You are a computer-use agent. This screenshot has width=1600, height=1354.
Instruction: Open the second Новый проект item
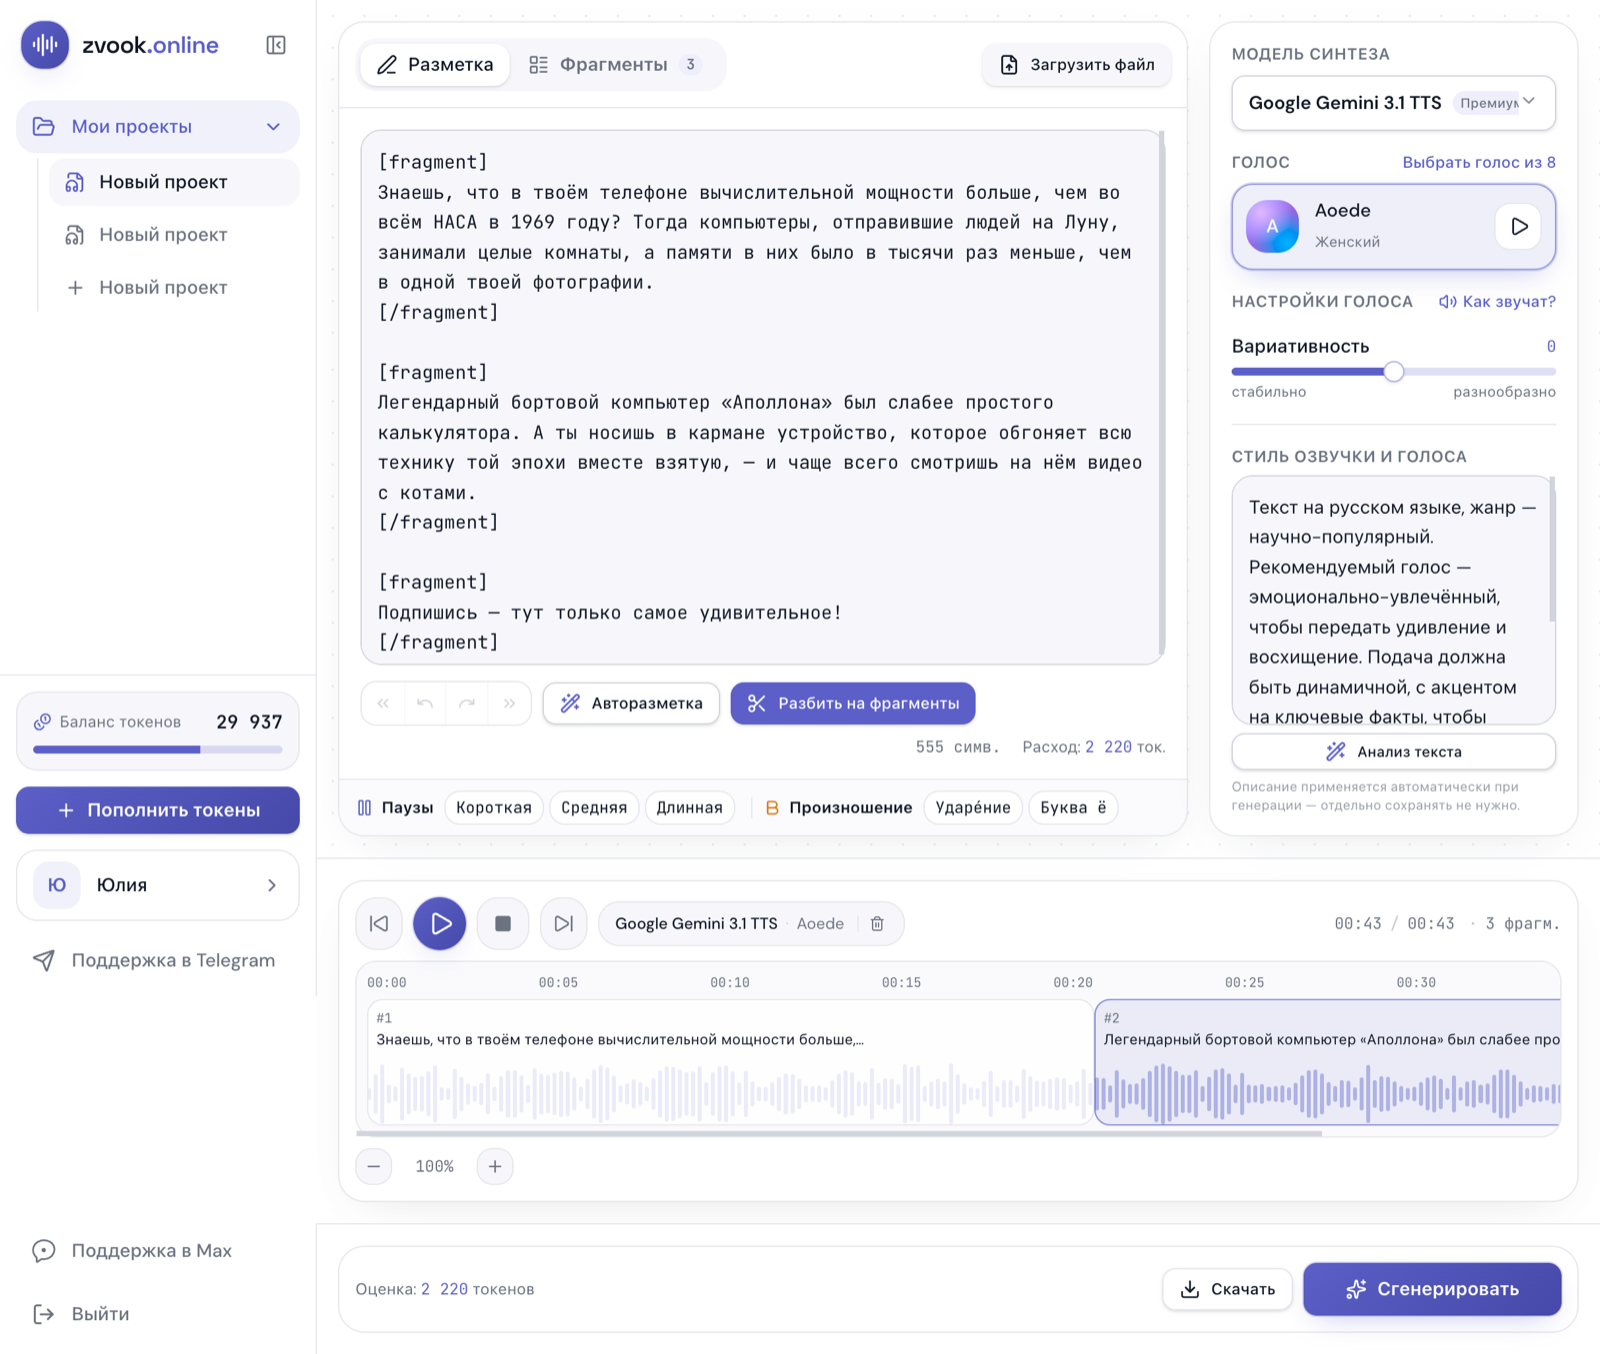coord(174,235)
